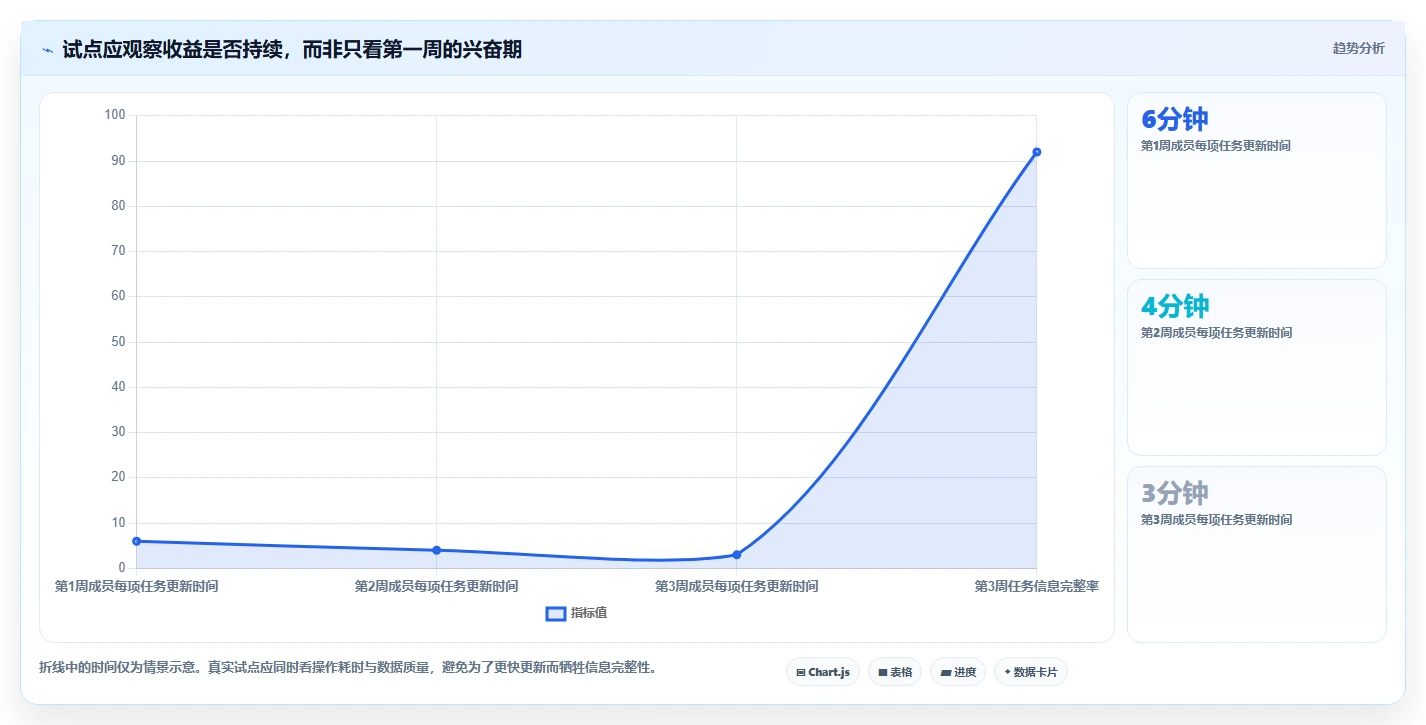Click the y-axis tick label 90

(x=118, y=161)
